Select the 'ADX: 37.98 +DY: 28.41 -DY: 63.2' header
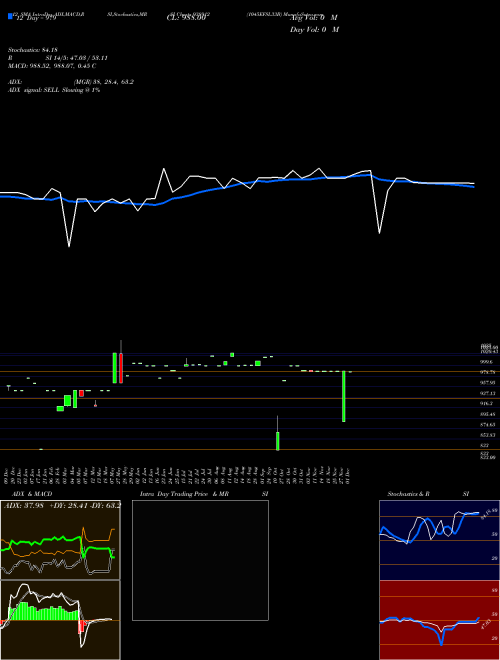500x660 pixels. coord(62,505)
